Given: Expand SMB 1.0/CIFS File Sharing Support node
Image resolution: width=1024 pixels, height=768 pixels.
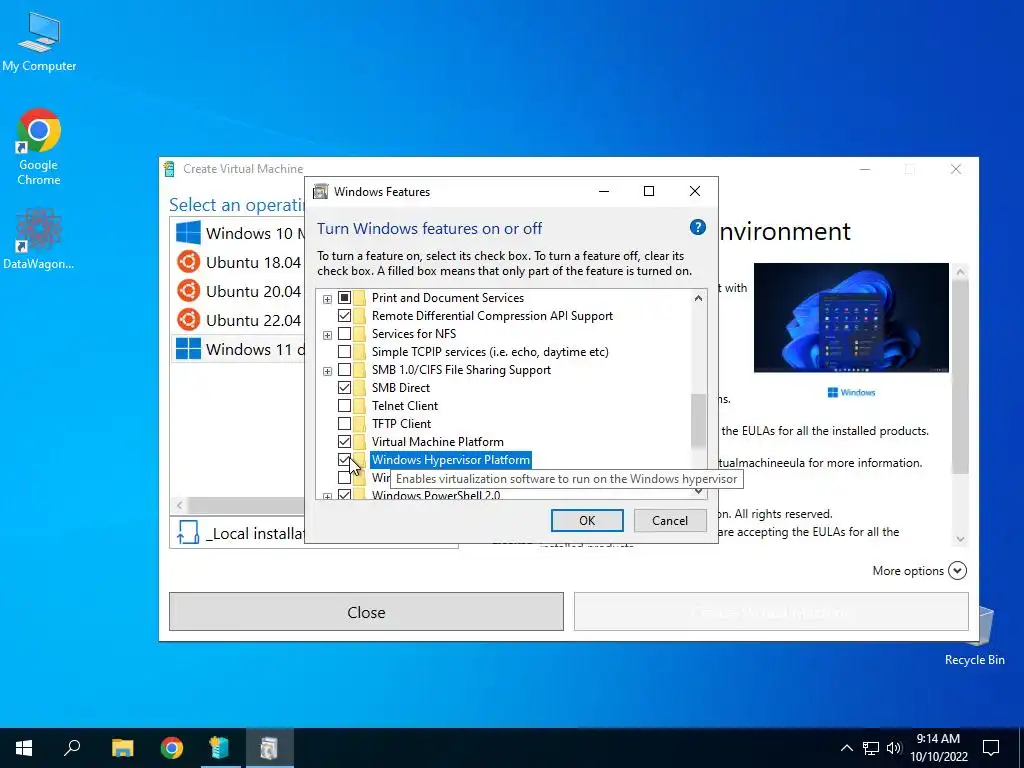Looking at the screenshot, I should (327, 371).
